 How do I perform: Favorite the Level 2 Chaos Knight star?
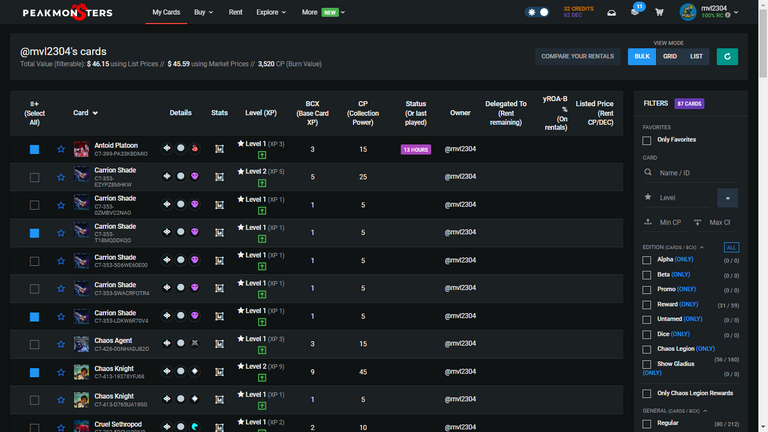coord(61,372)
